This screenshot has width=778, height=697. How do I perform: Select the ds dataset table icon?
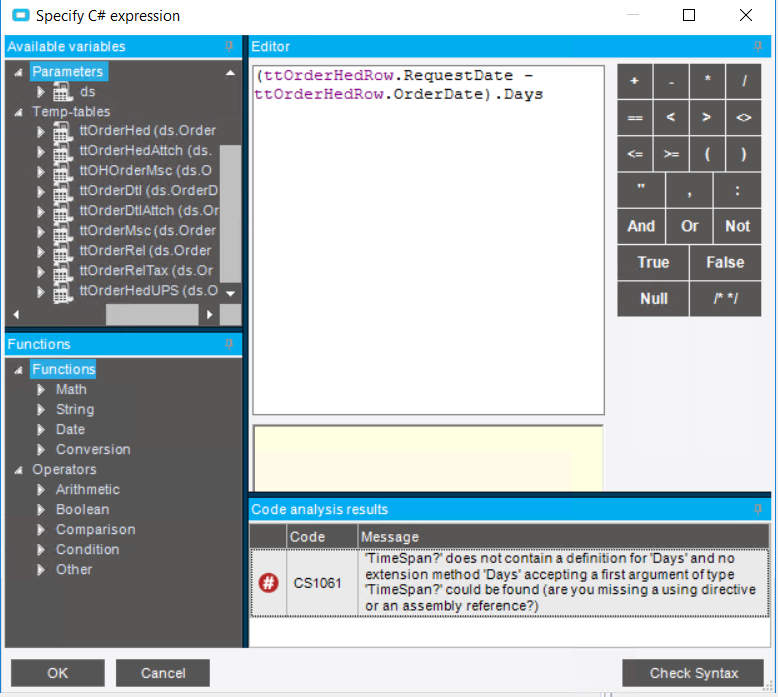[x=63, y=92]
